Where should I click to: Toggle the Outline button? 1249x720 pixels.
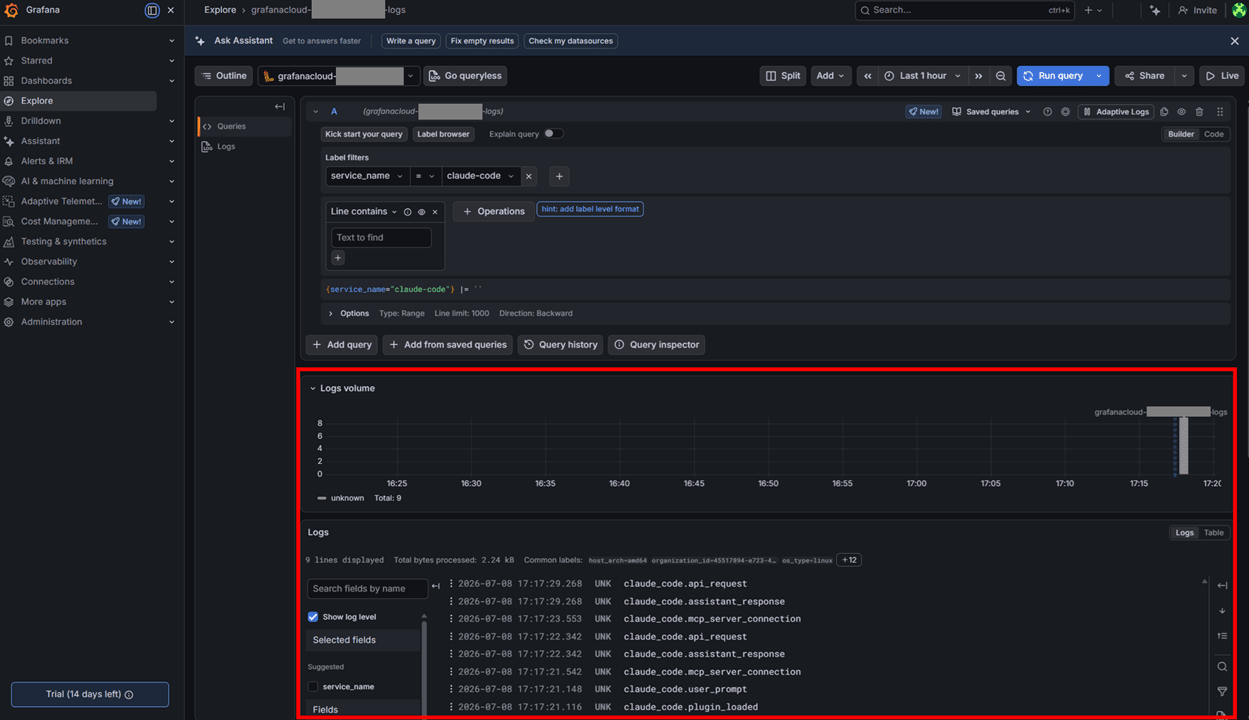(x=224, y=76)
